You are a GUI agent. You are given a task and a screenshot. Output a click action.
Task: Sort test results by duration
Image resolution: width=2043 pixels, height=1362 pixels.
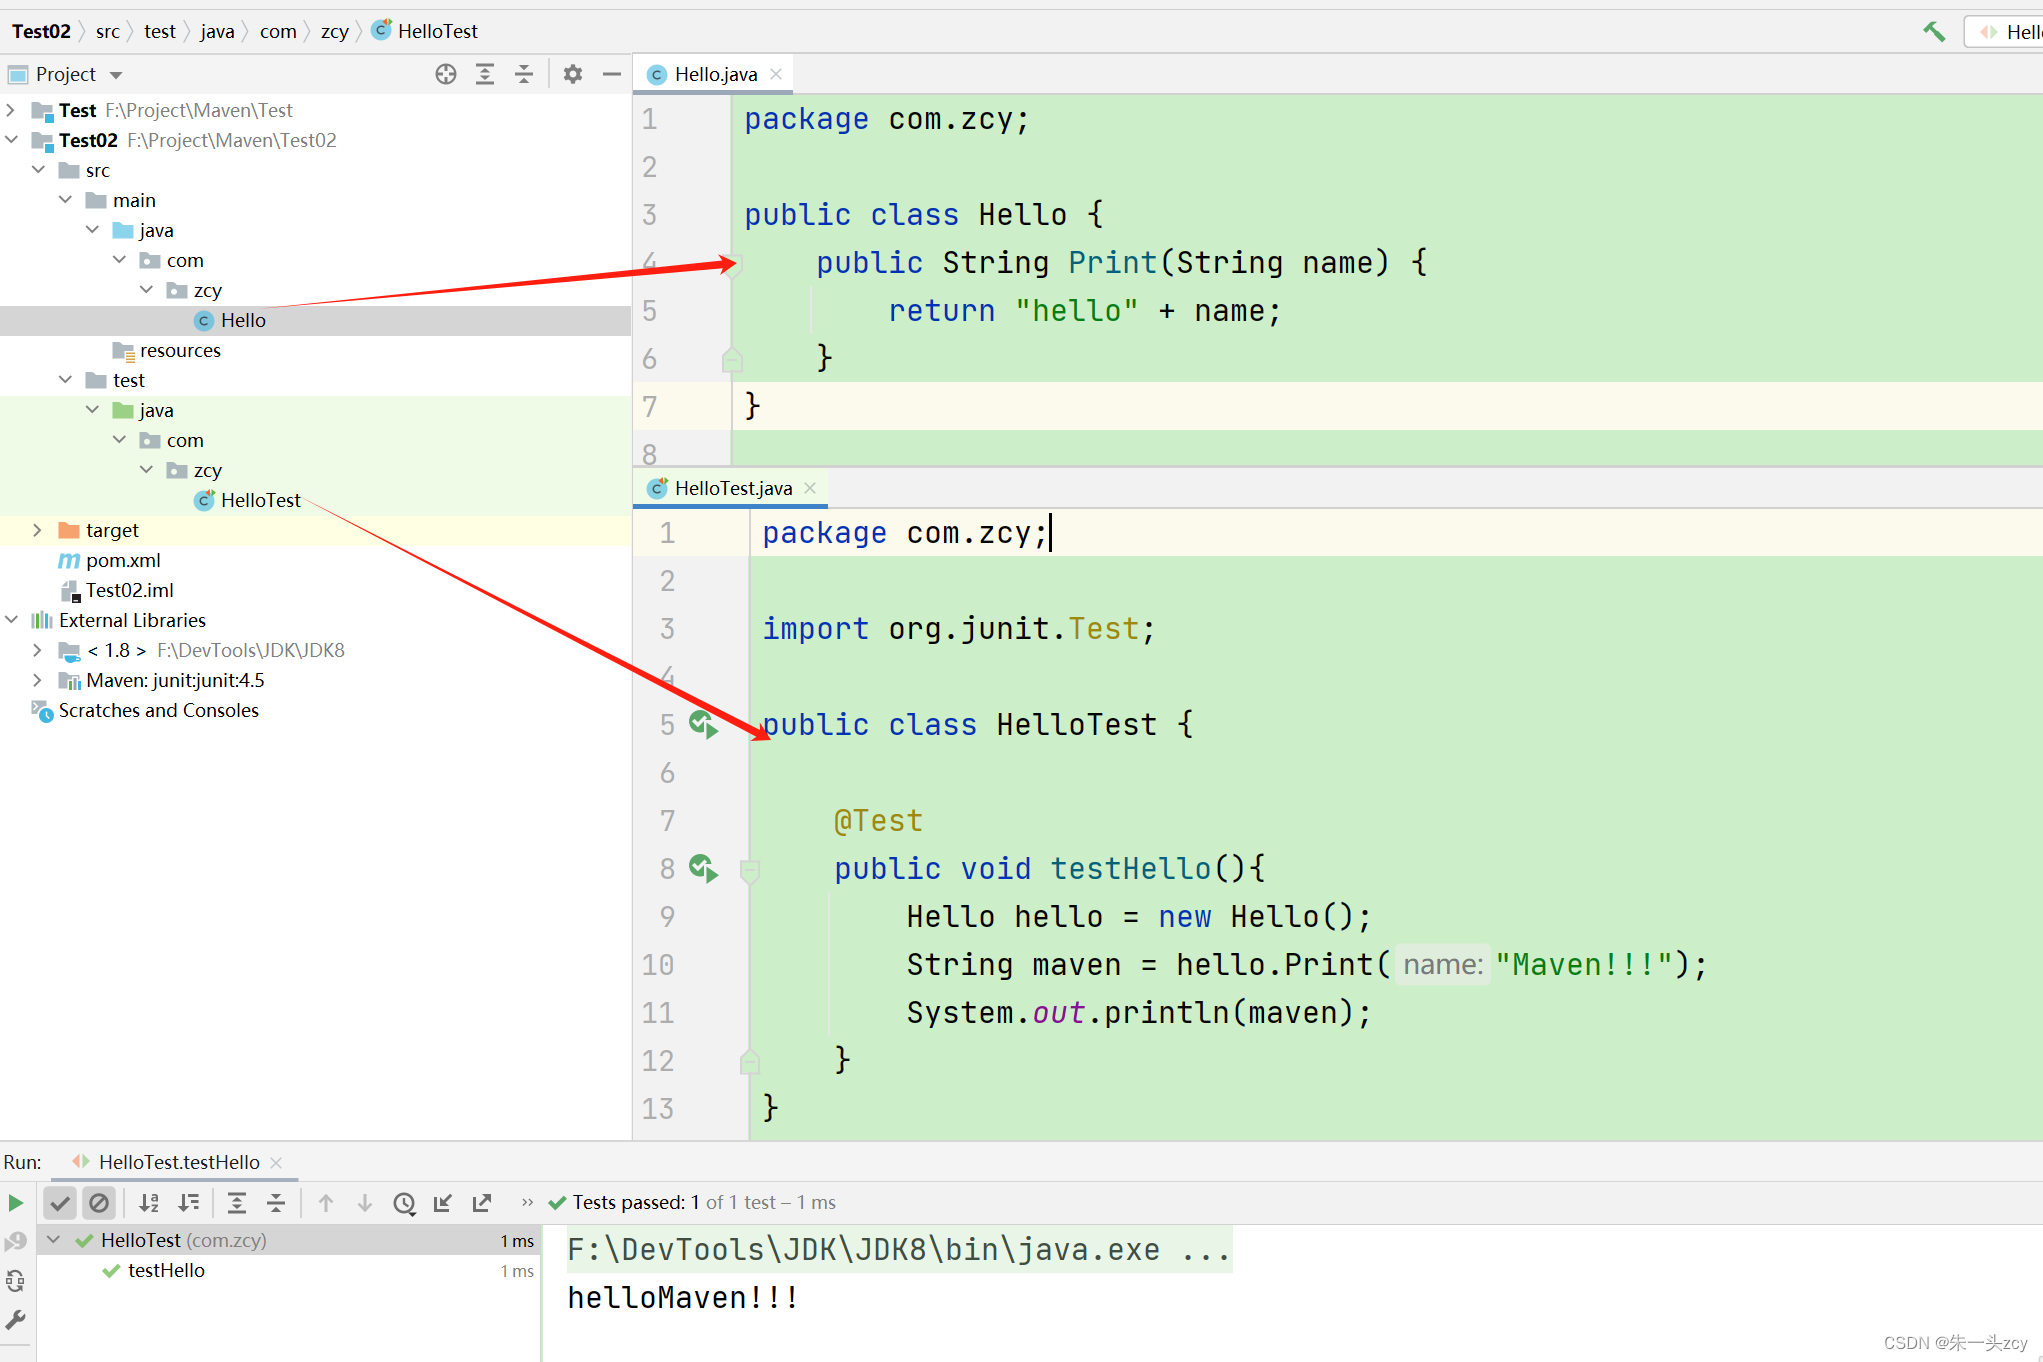click(188, 1203)
